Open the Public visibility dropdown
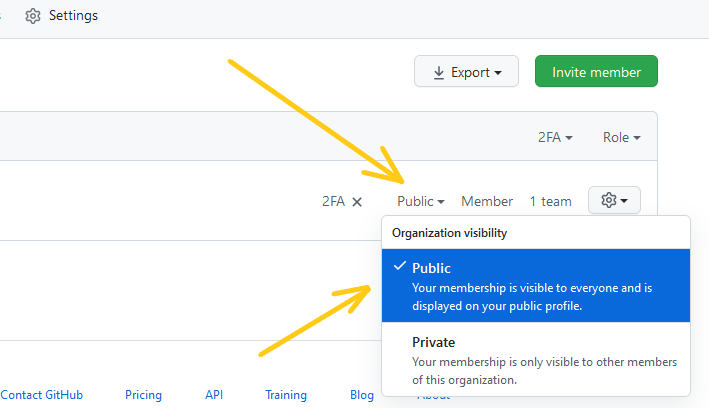The height and width of the screenshot is (408, 709). click(420, 201)
